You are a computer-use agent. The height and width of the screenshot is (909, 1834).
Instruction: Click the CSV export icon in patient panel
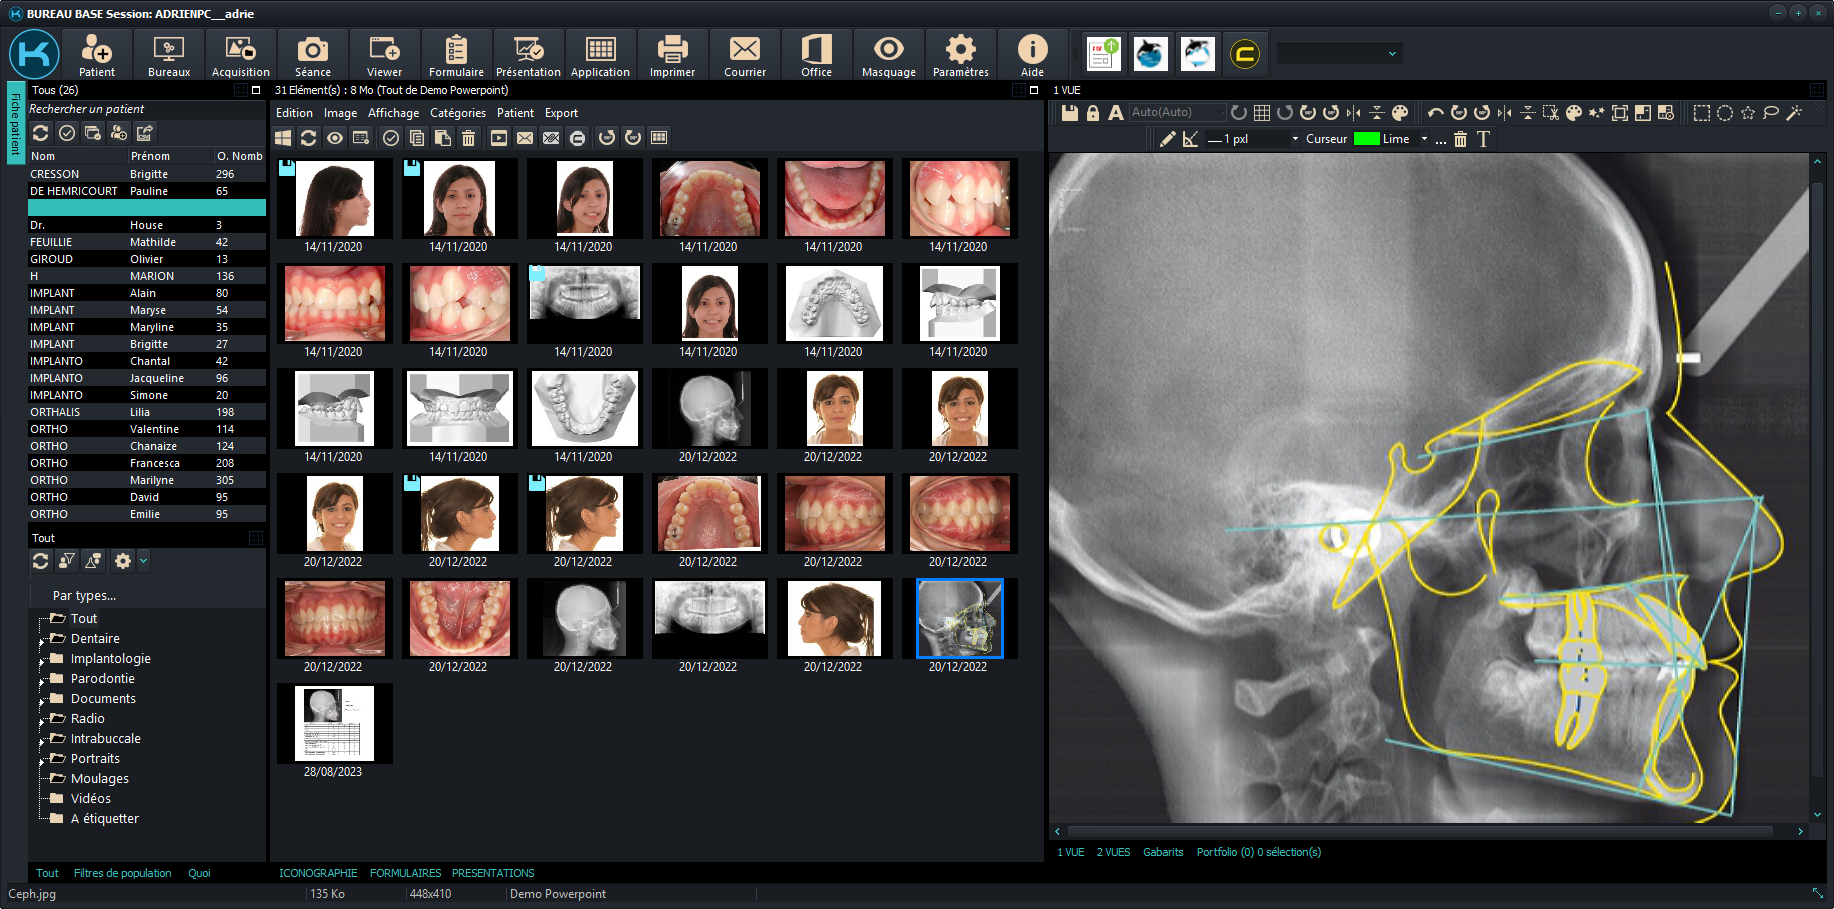click(x=145, y=133)
